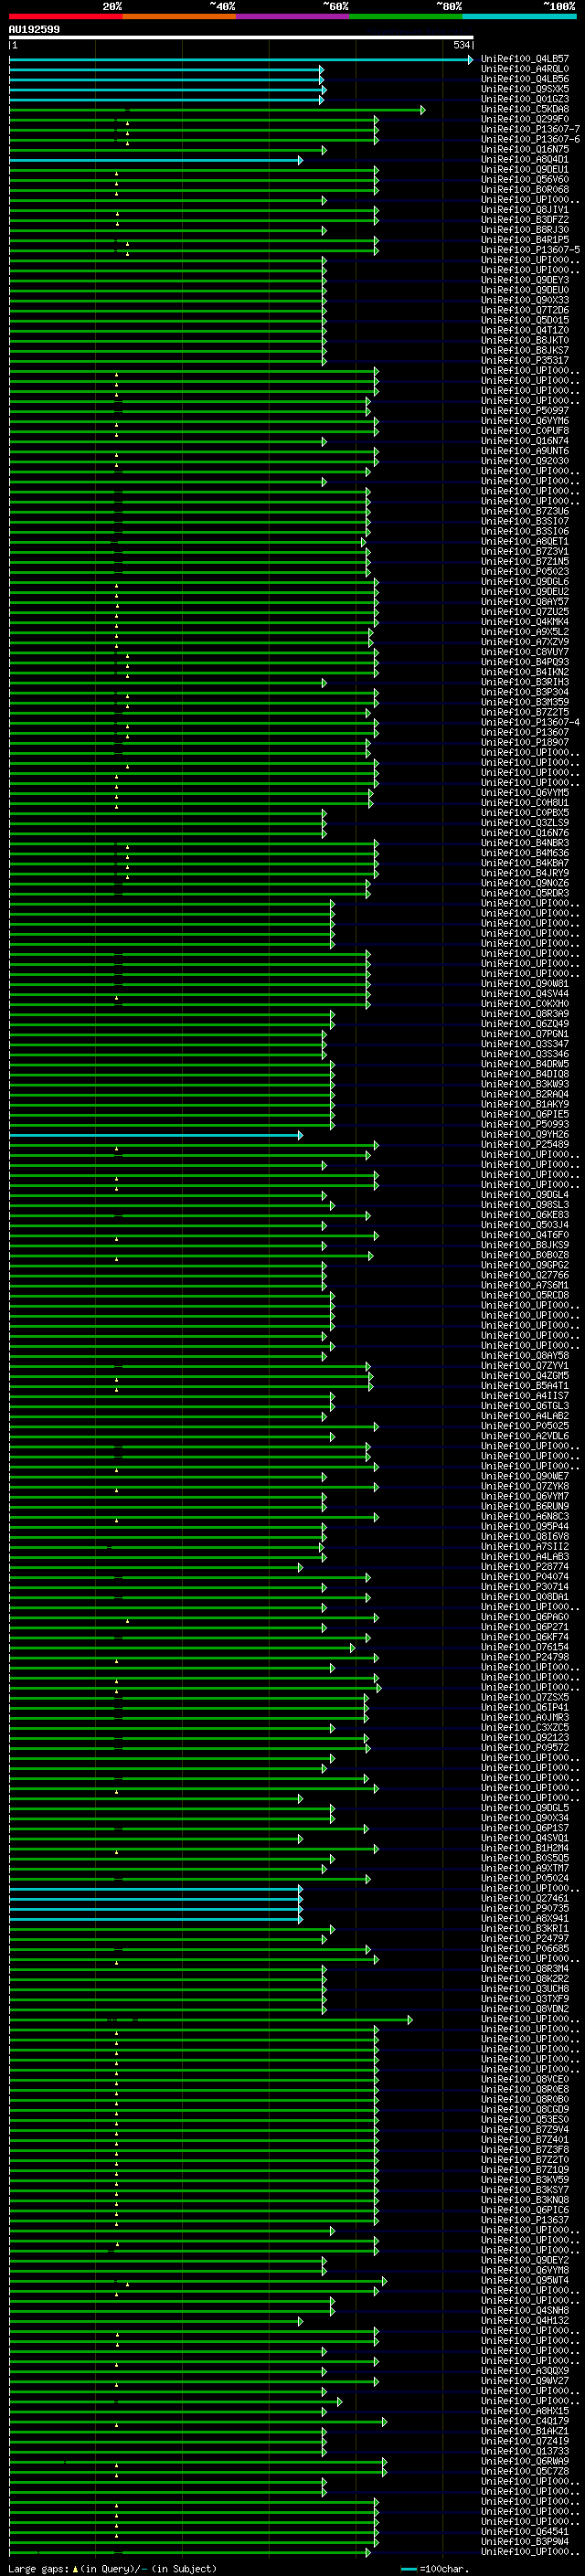Choose the UniRef100_Q9YH26 row label
This screenshot has width=585, height=2576.
(525, 1135)
